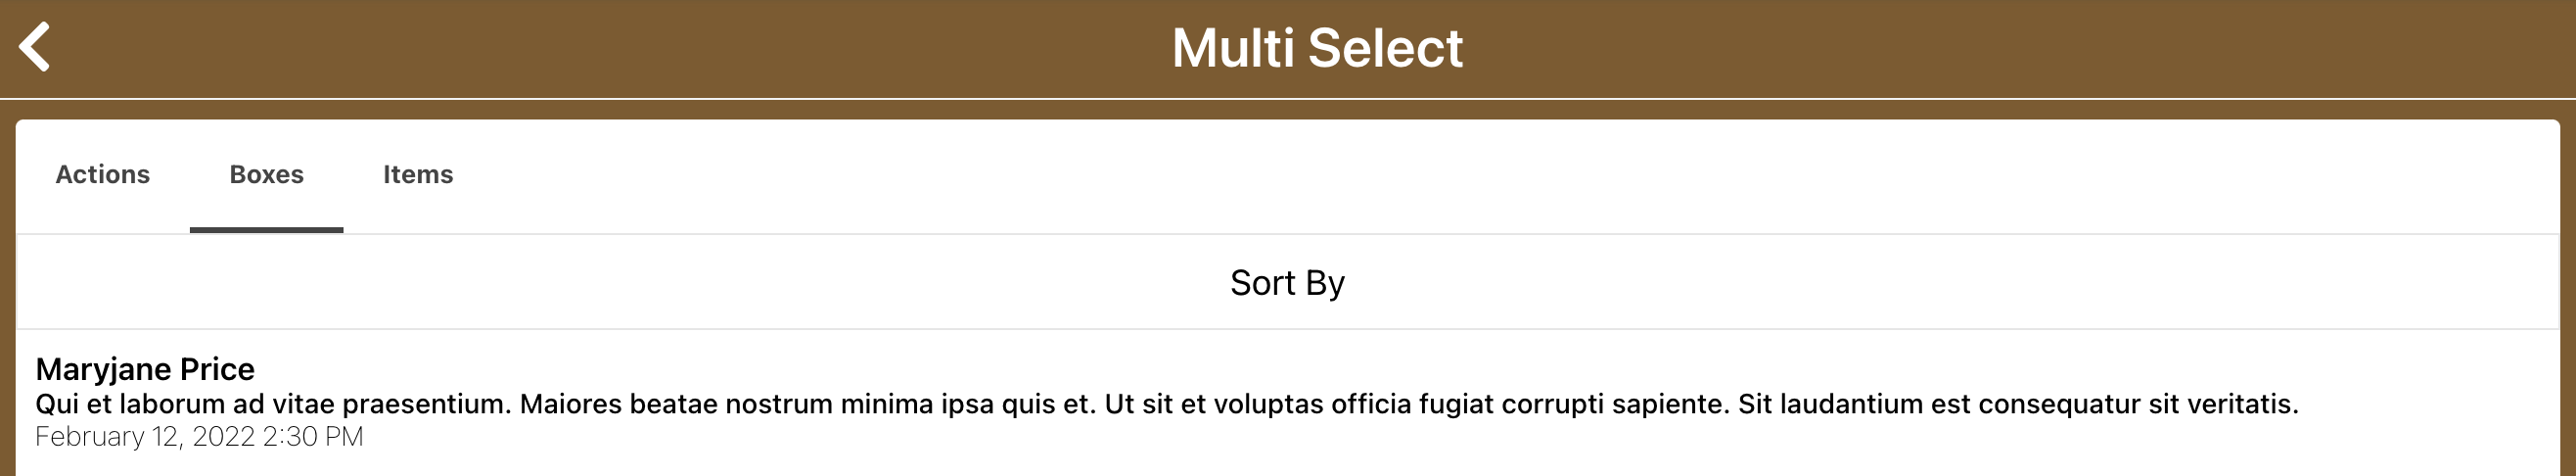Switch to the Actions tab
This screenshot has width=2576, height=476.
point(102,175)
